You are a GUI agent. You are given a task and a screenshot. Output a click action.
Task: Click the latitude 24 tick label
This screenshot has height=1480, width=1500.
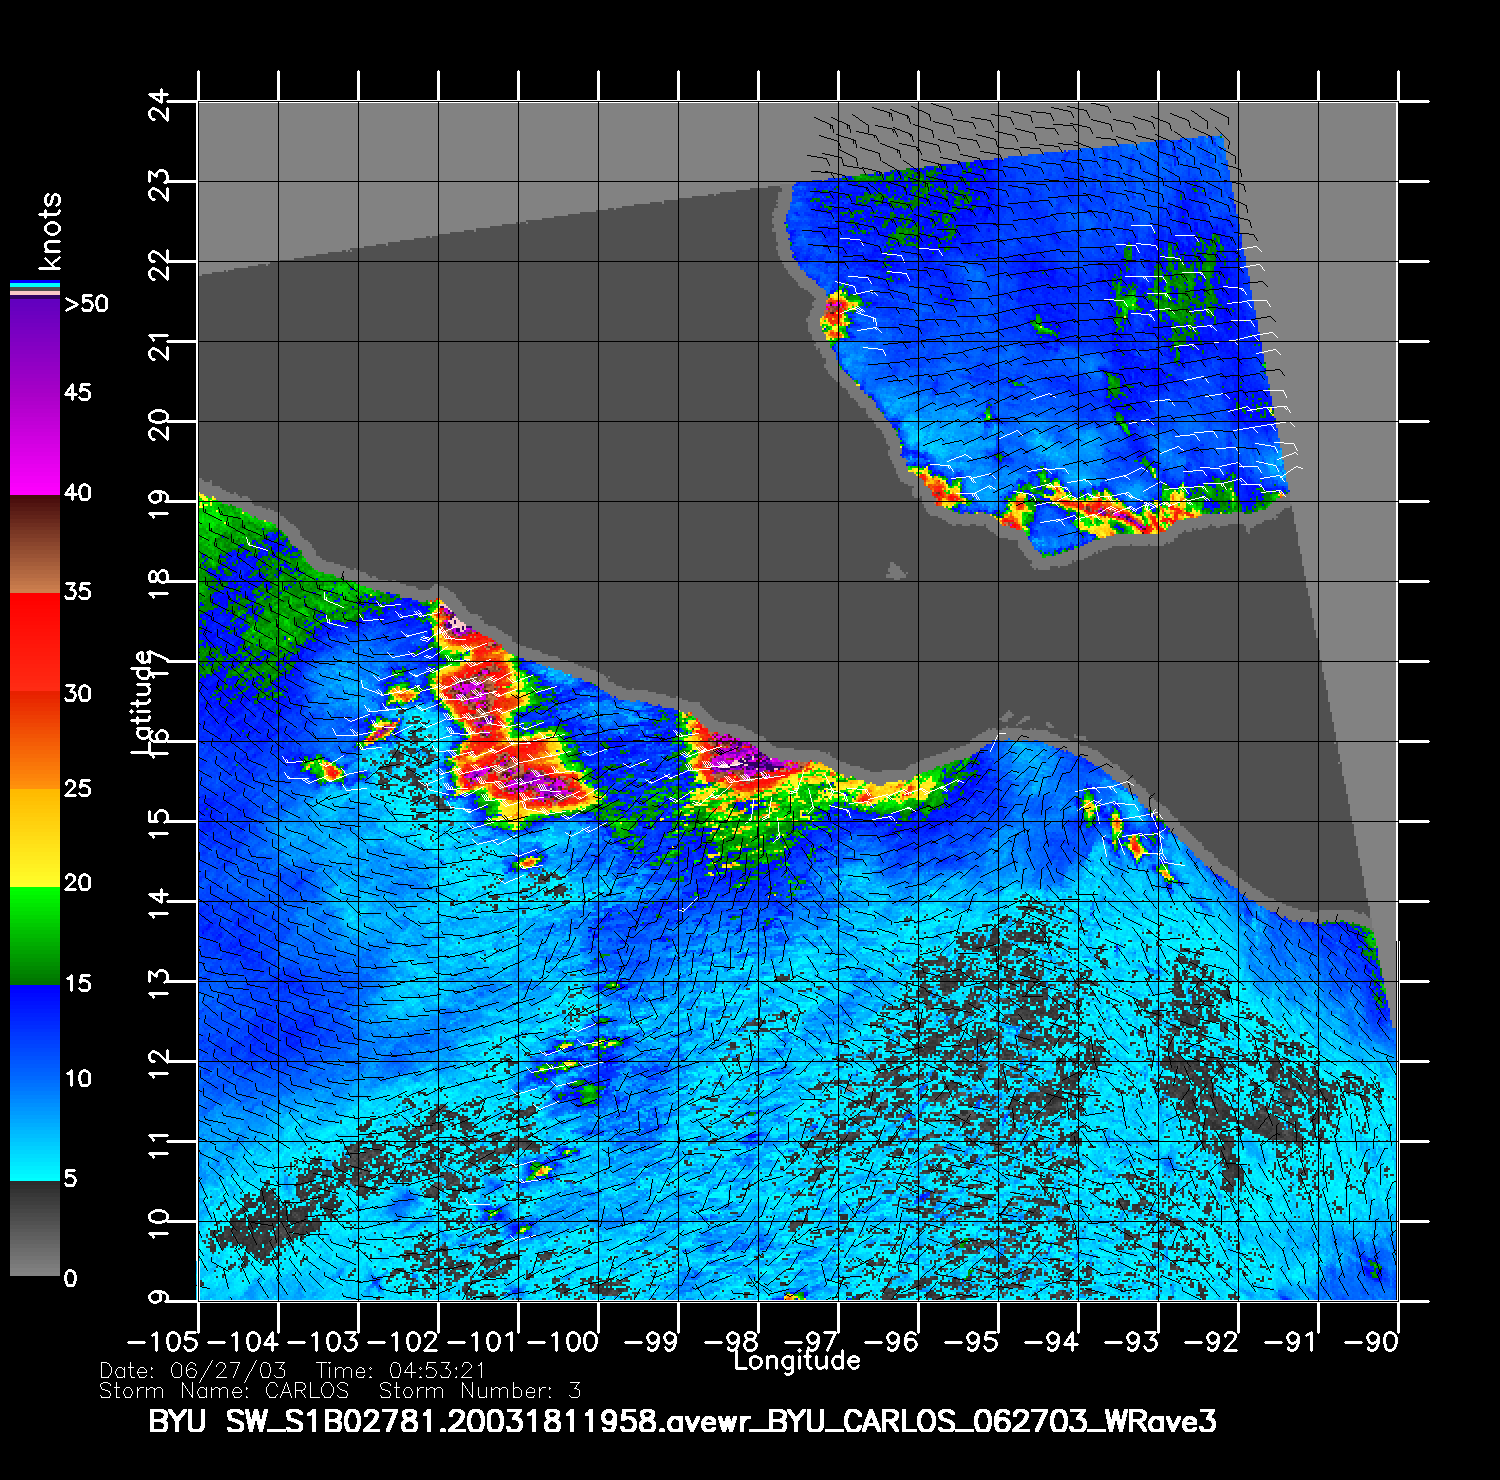point(158,103)
